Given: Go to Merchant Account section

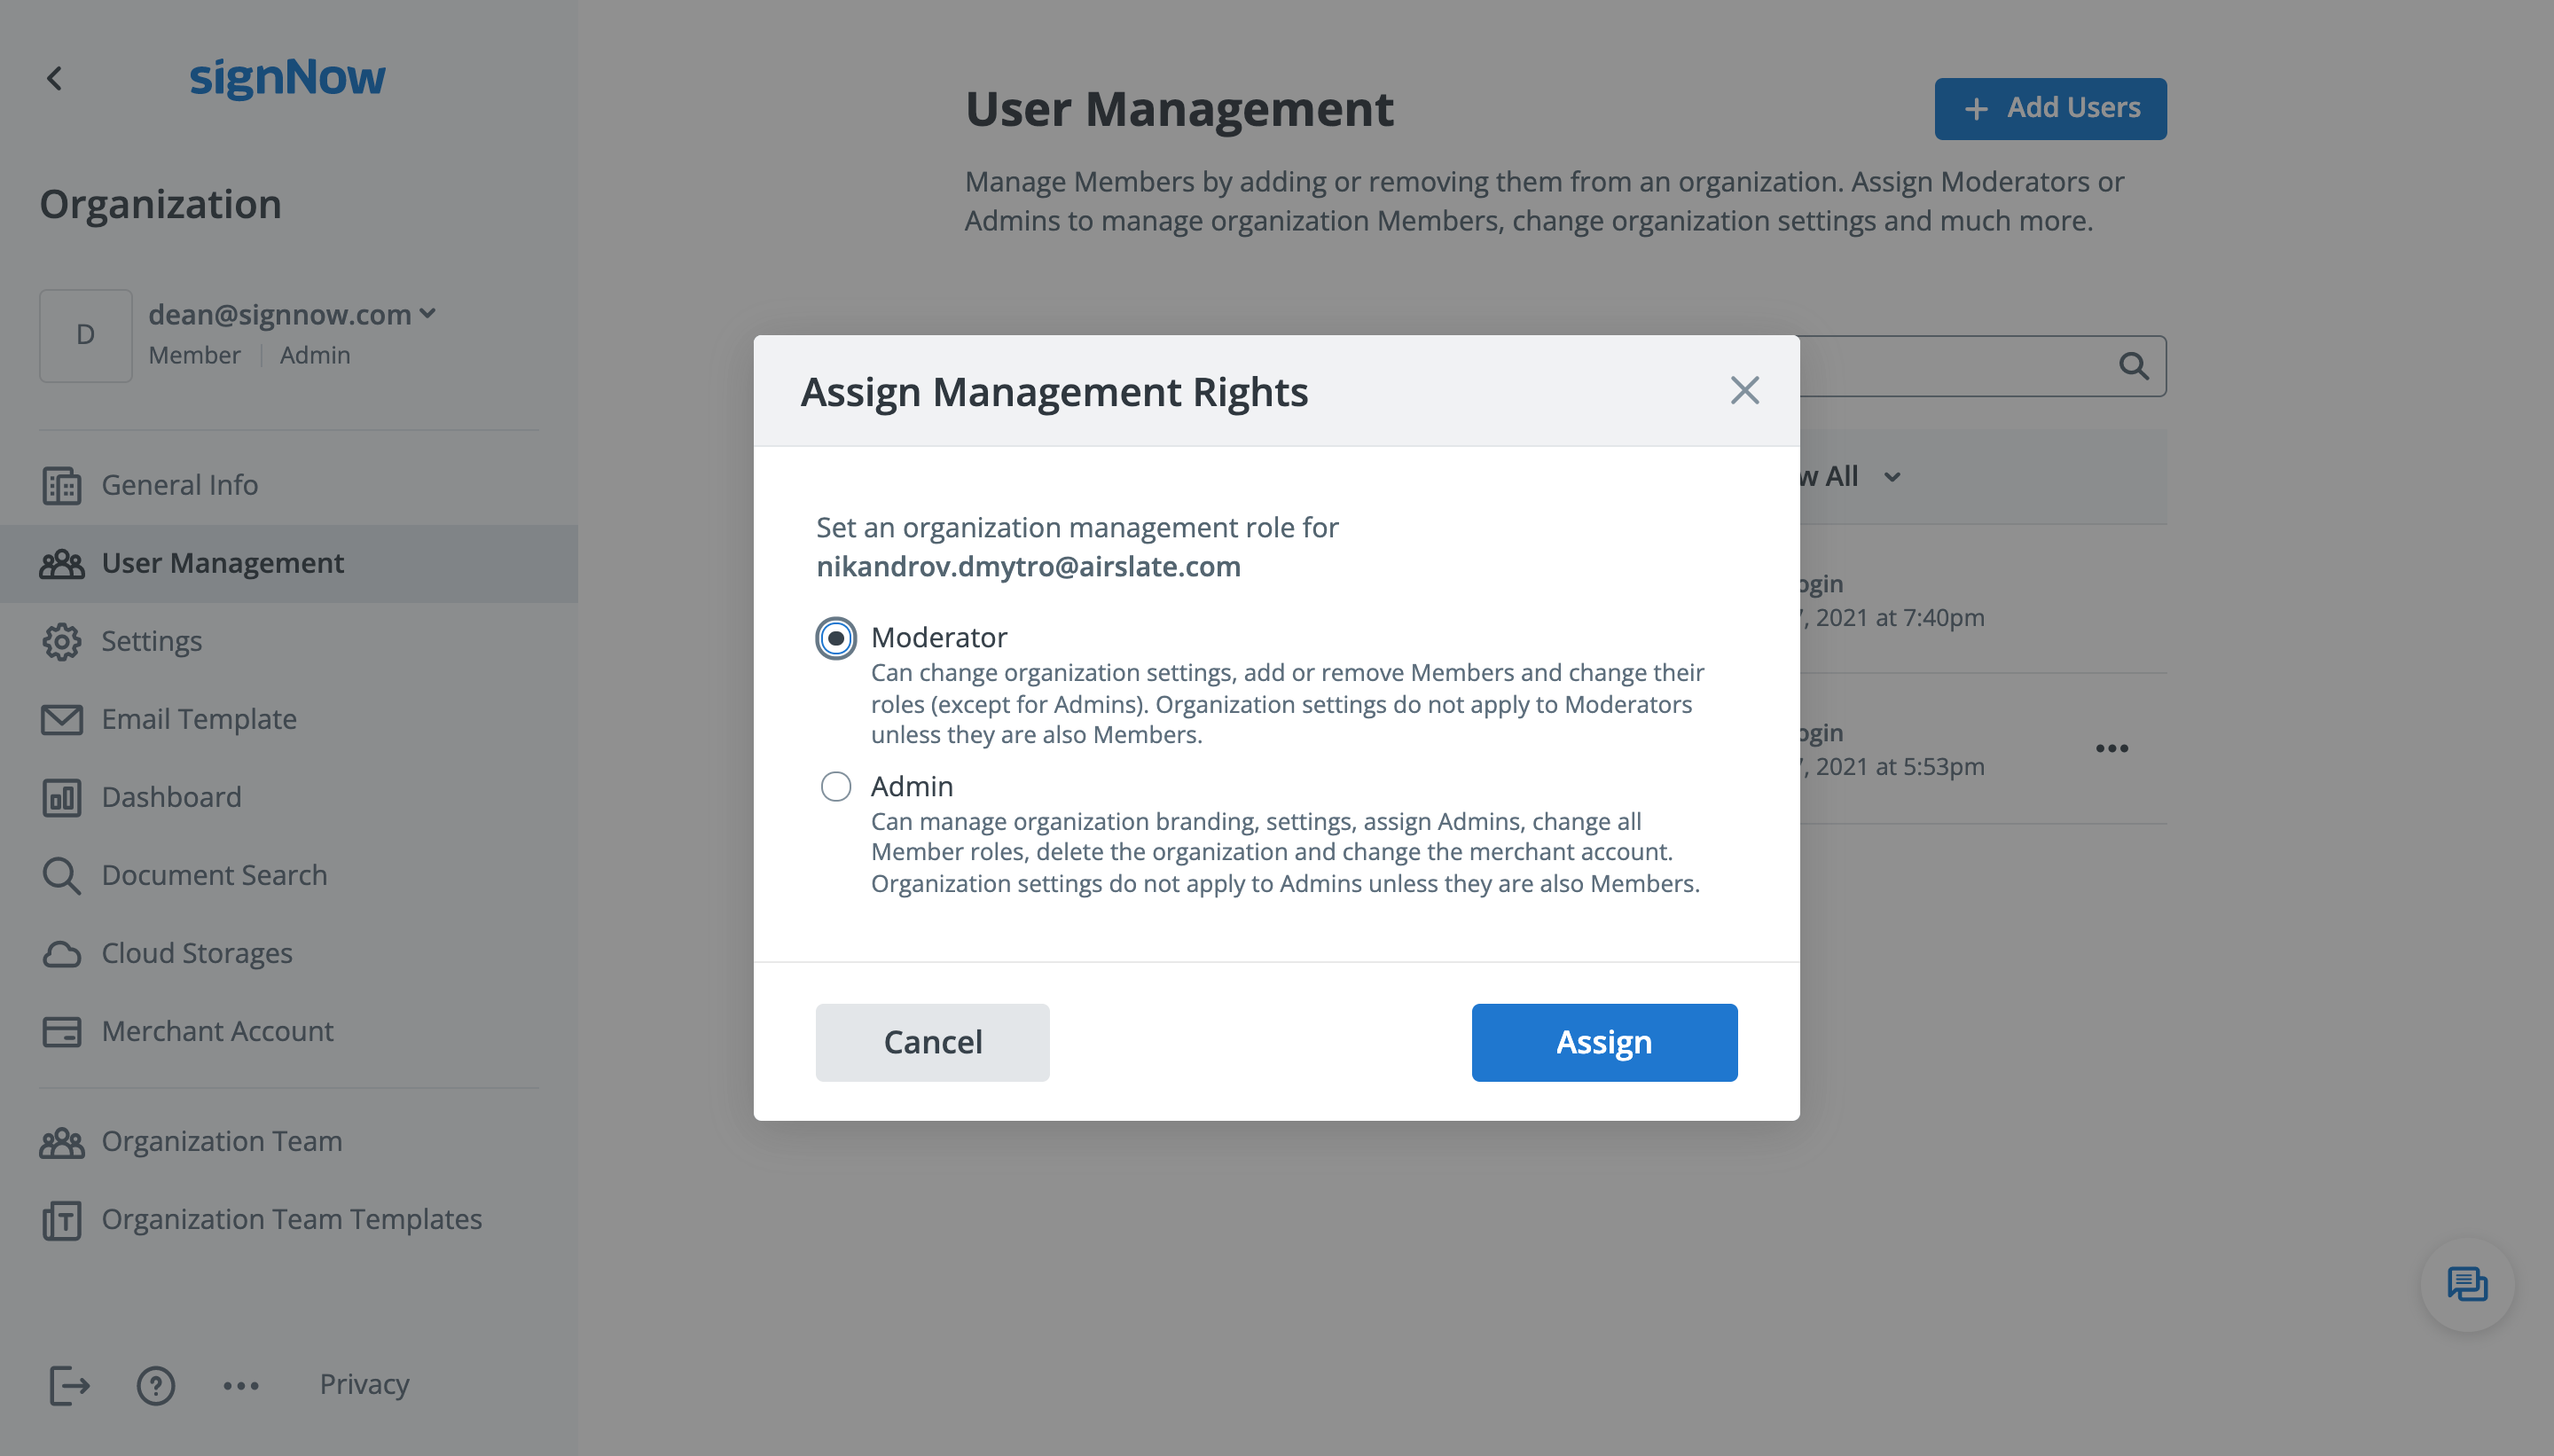Looking at the screenshot, I should point(217,1031).
